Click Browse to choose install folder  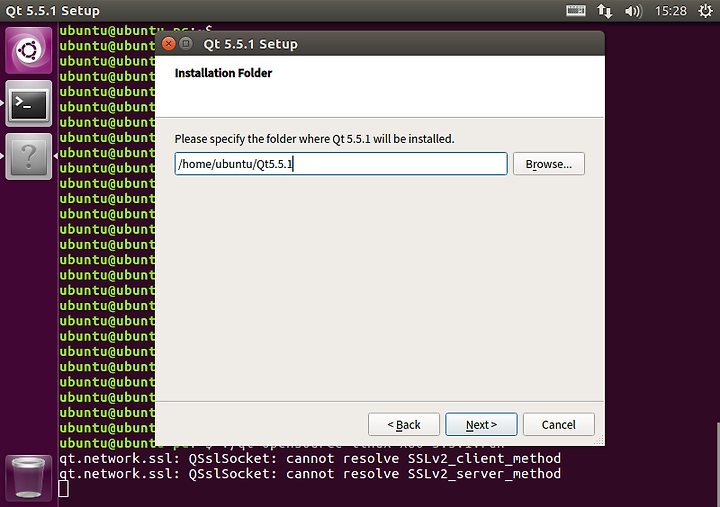tap(549, 164)
